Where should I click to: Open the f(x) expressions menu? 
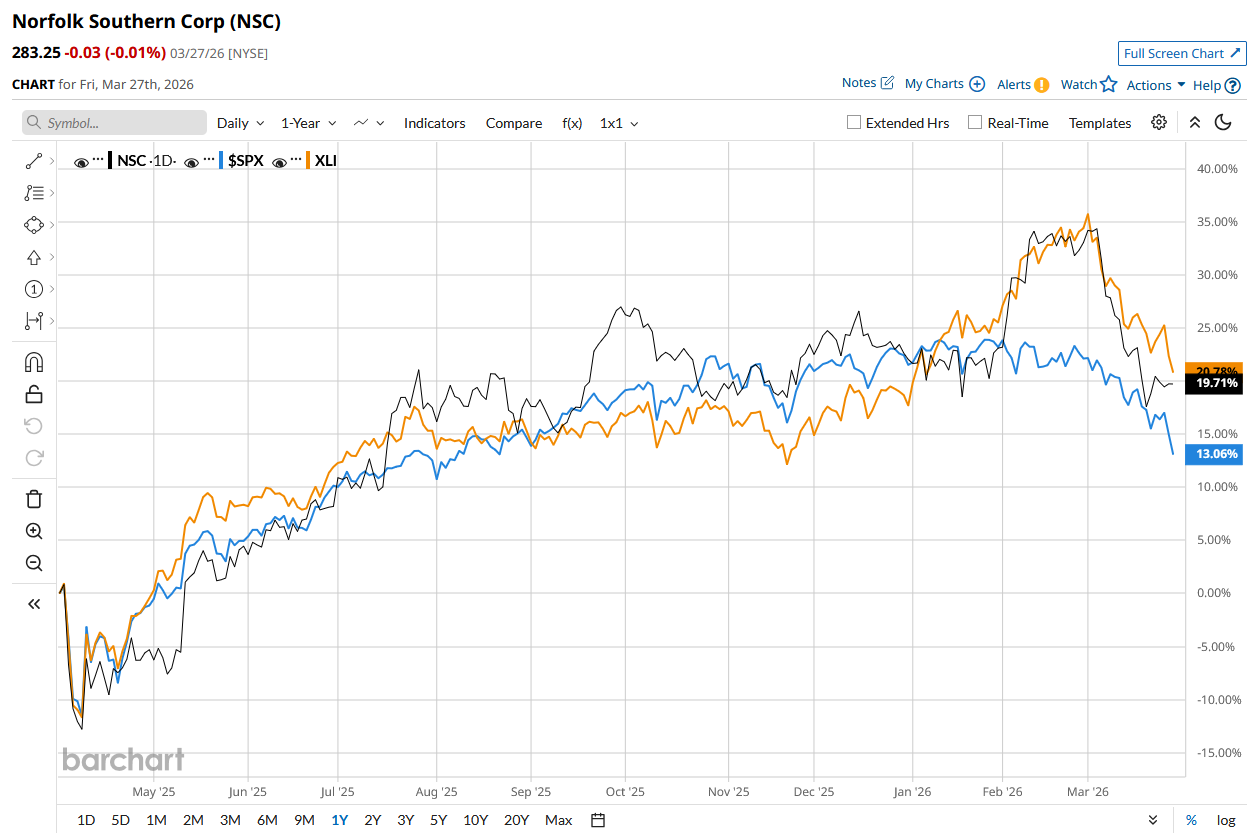click(572, 123)
